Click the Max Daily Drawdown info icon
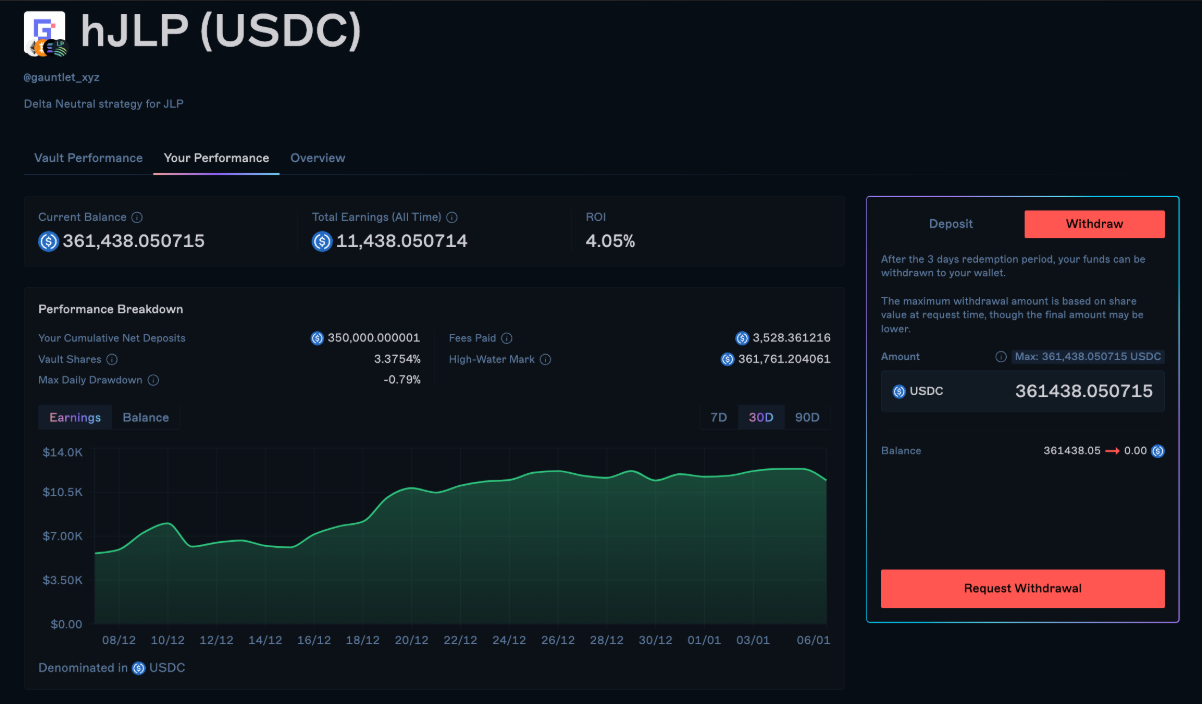This screenshot has width=1202, height=704. pos(153,380)
